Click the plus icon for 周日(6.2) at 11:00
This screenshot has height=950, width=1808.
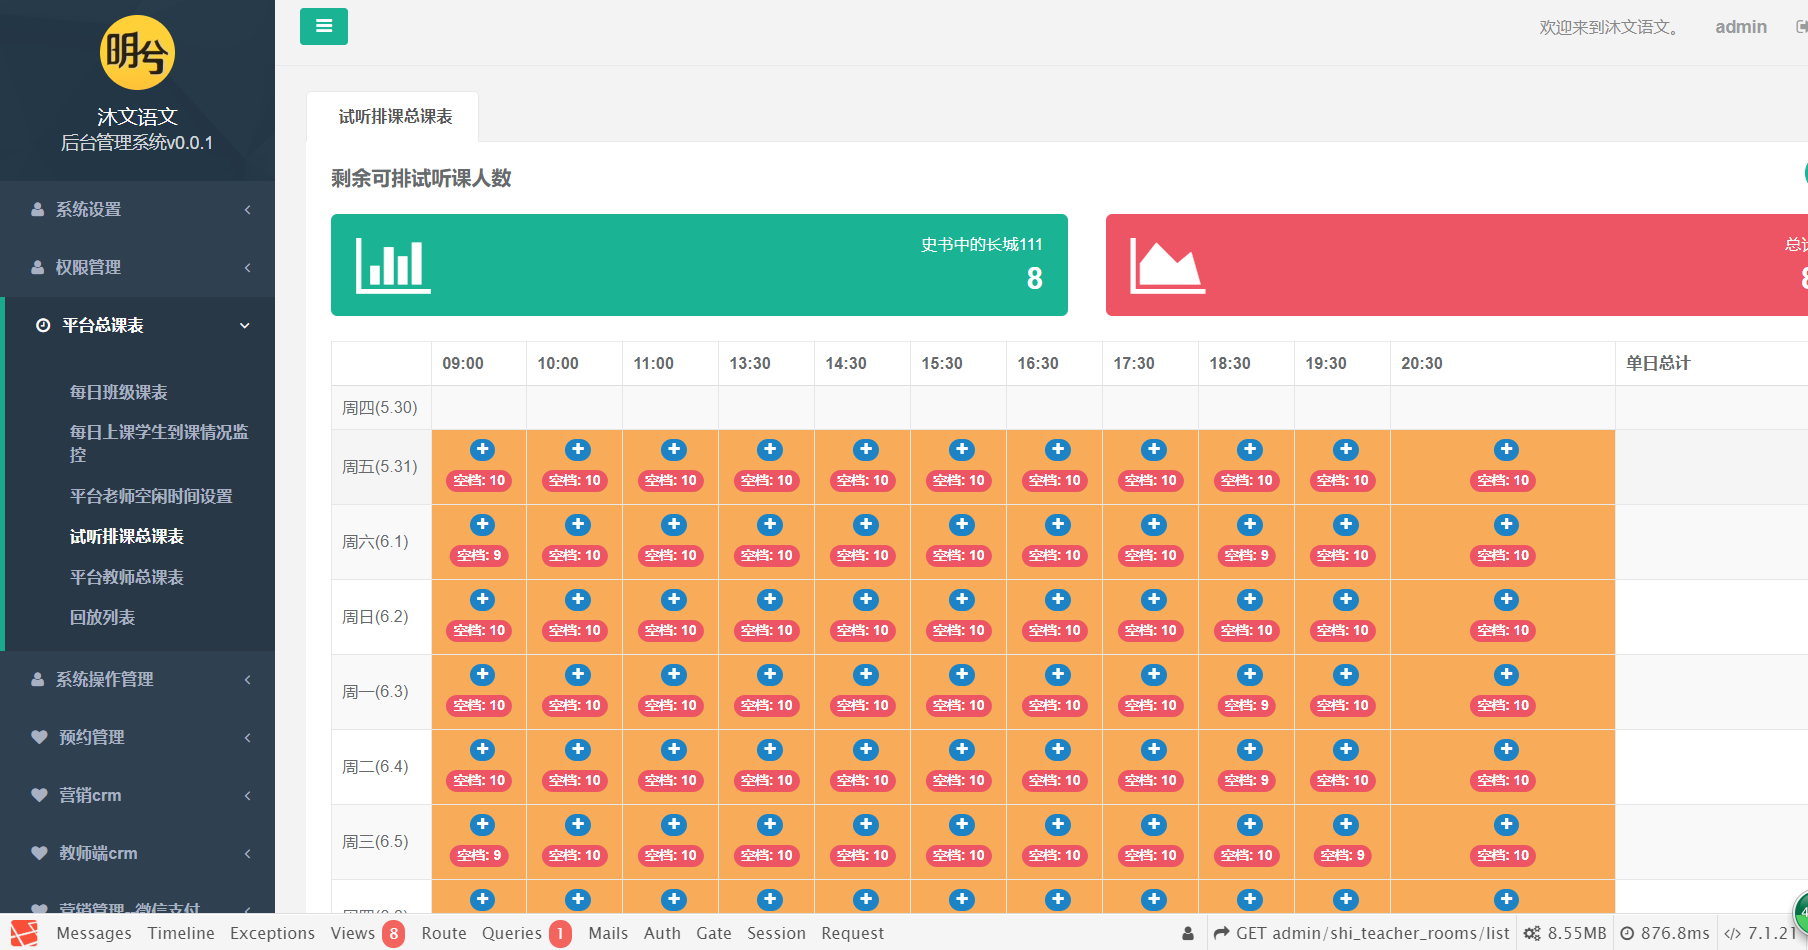tap(674, 600)
